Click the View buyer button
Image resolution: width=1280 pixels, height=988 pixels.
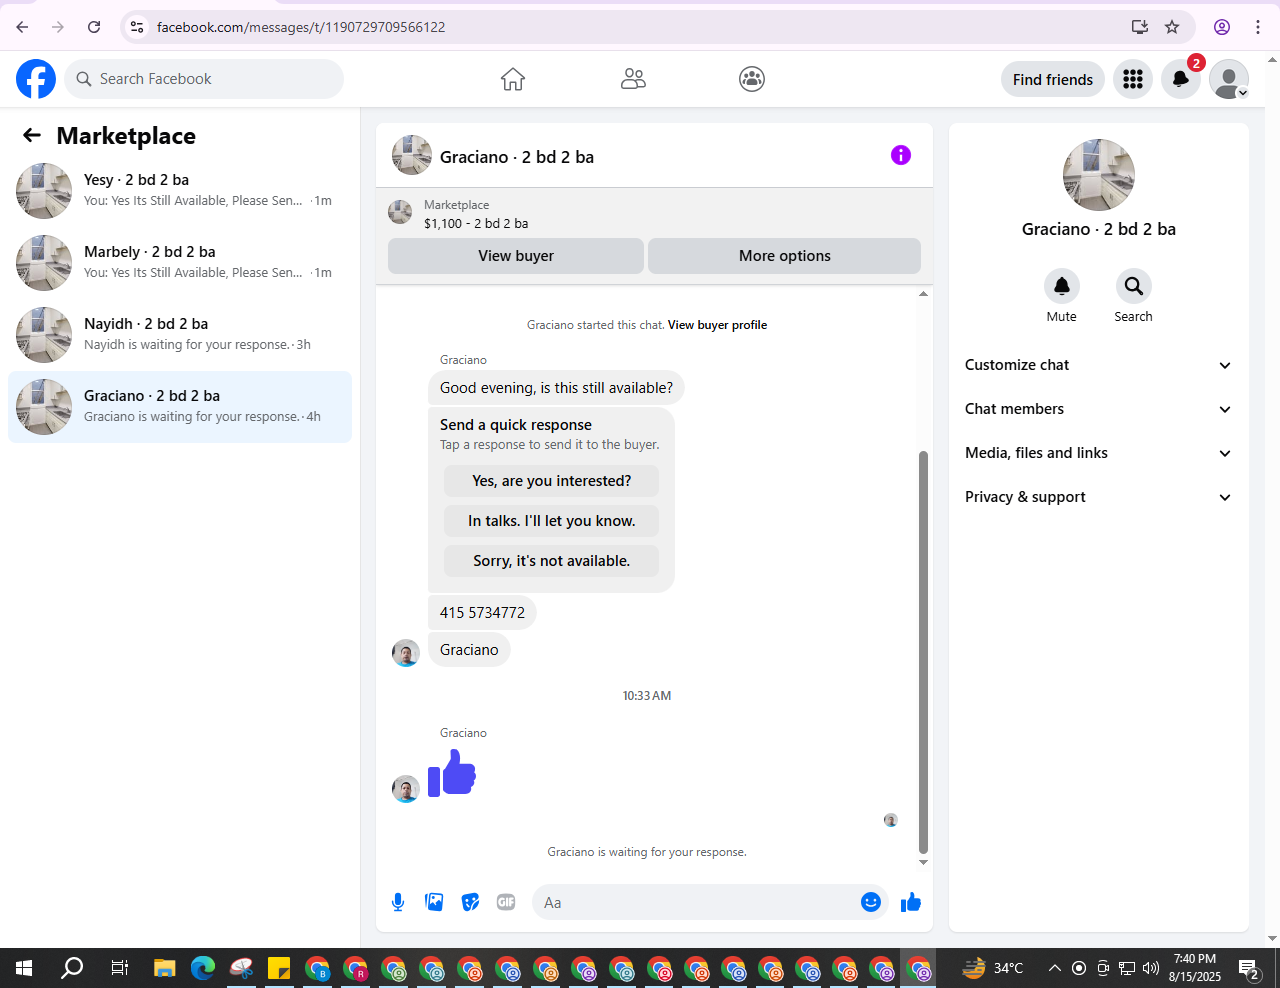[516, 256]
